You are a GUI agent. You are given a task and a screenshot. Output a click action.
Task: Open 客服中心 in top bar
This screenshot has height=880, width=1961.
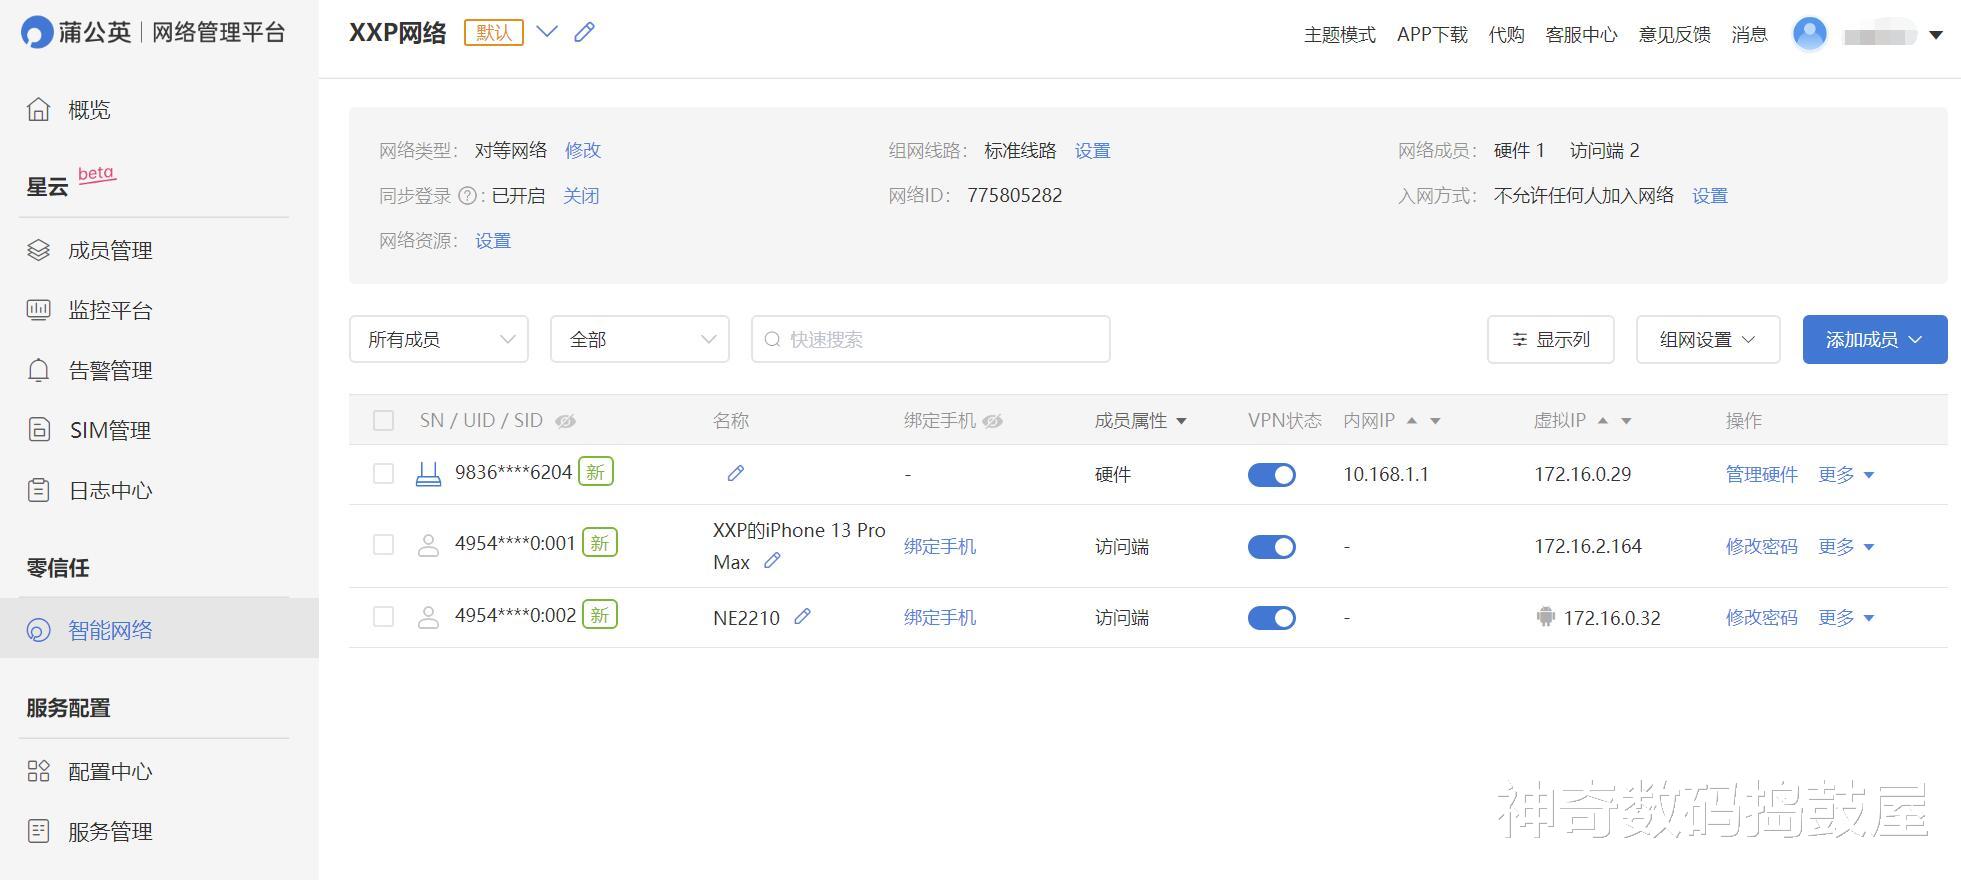[1581, 35]
